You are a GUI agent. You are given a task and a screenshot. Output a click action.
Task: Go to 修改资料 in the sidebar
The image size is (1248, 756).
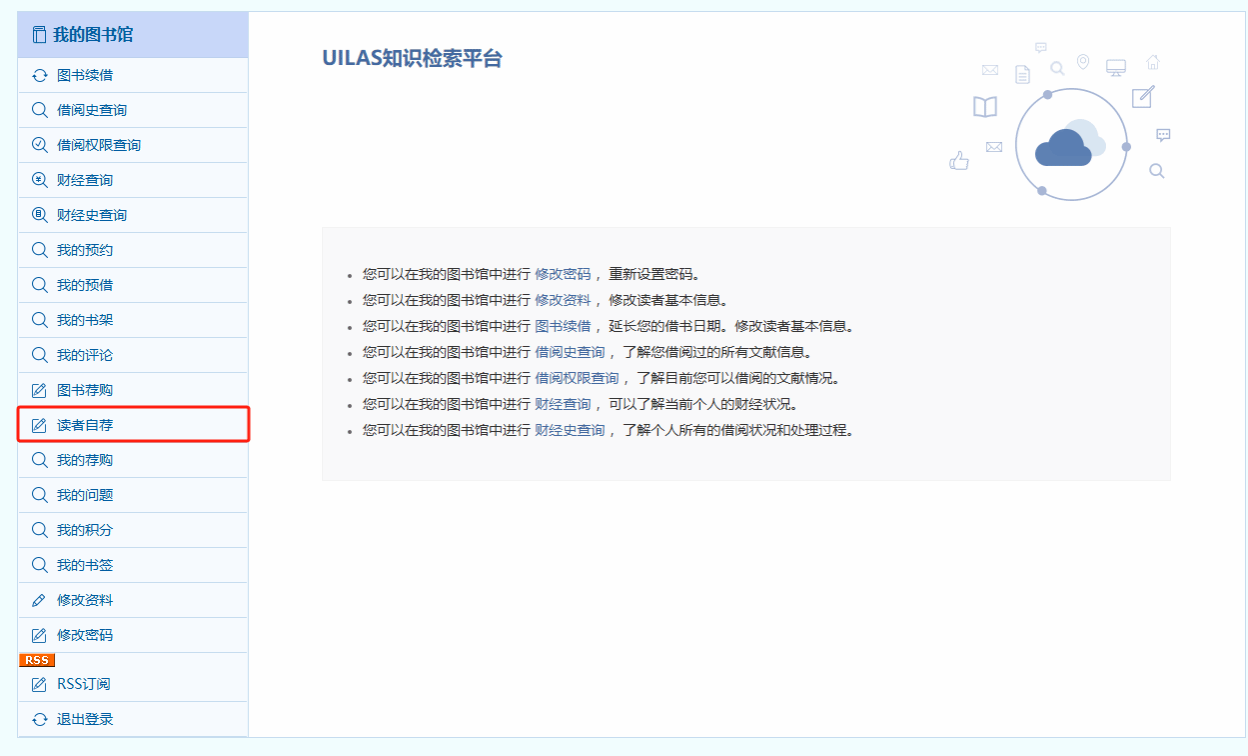(x=133, y=600)
